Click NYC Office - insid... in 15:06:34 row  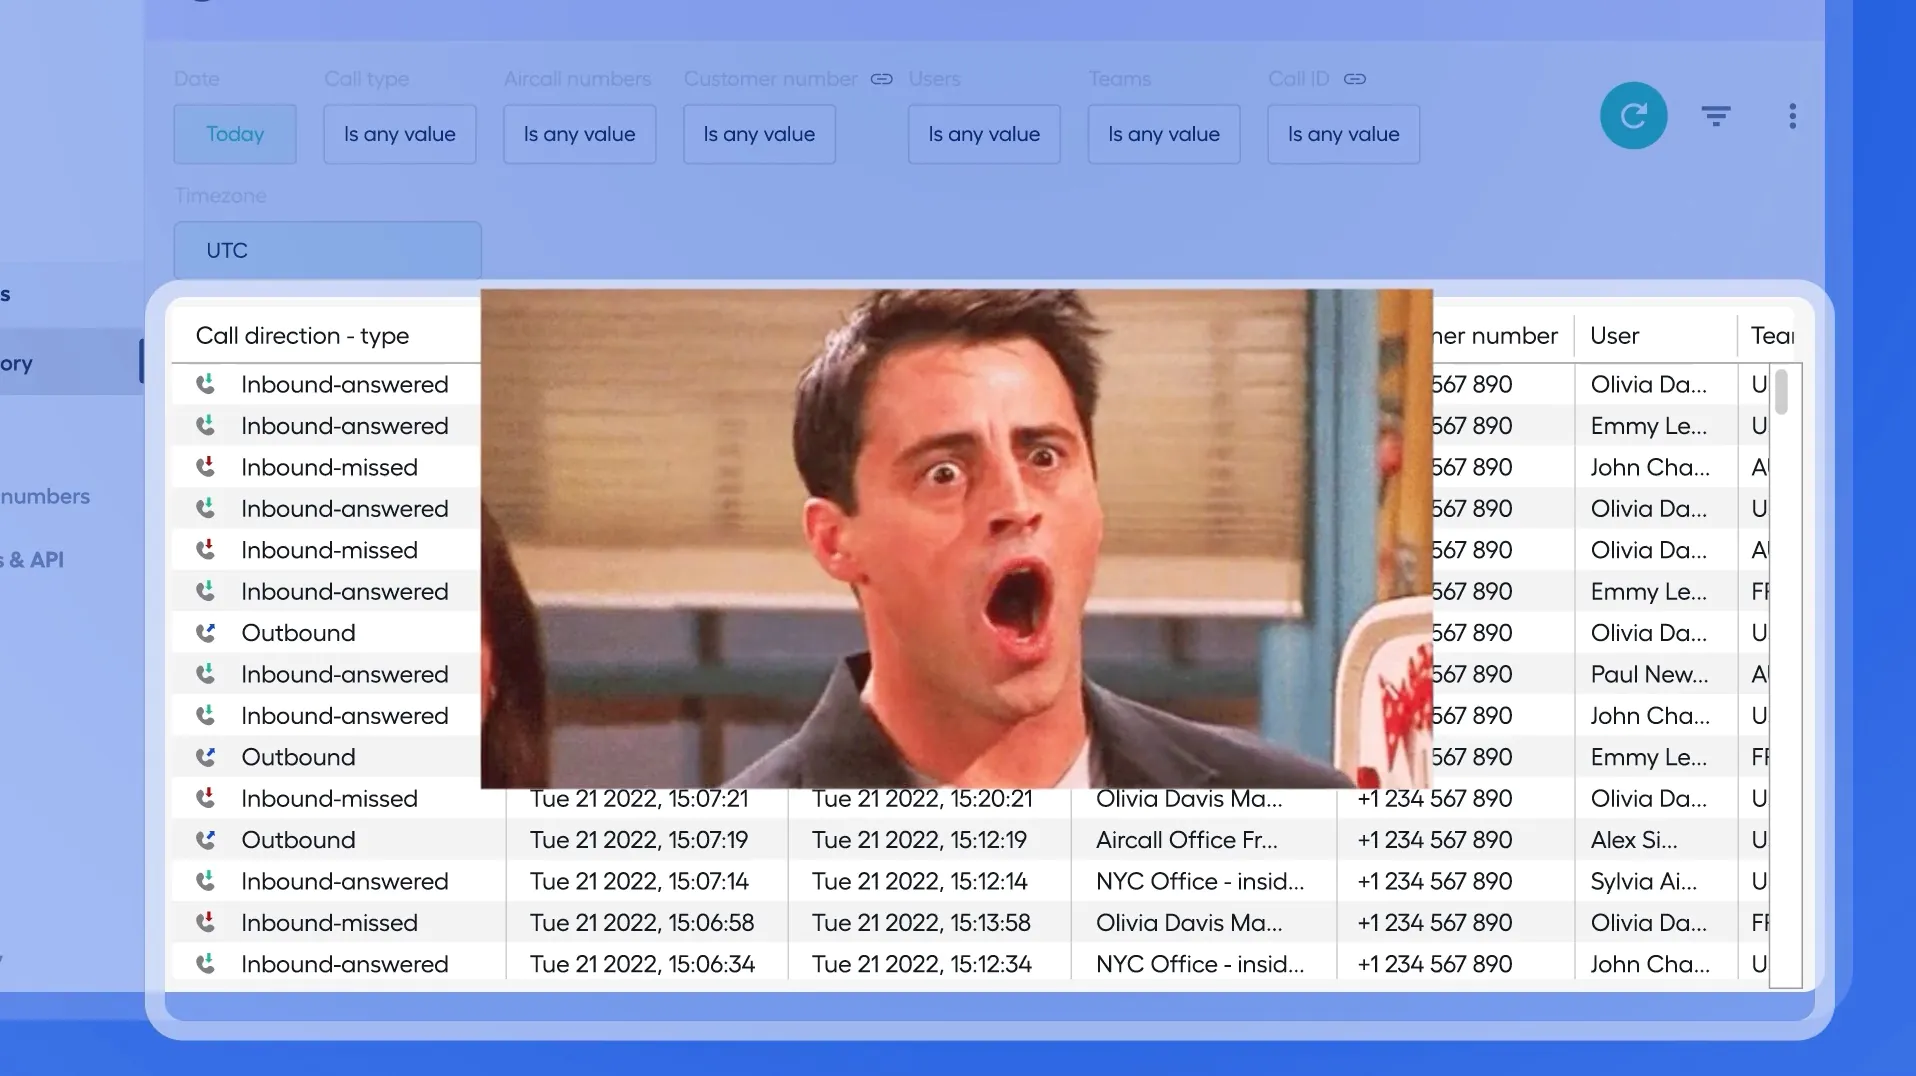coord(1200,964)
